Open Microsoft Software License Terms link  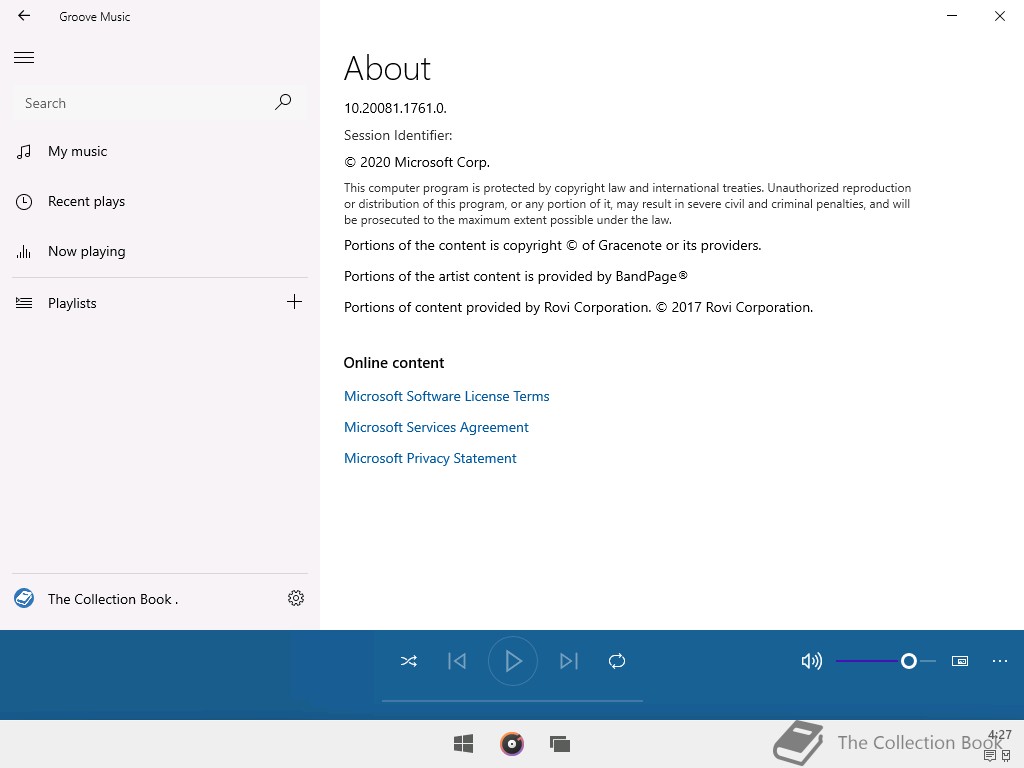[x=447, y=396]
